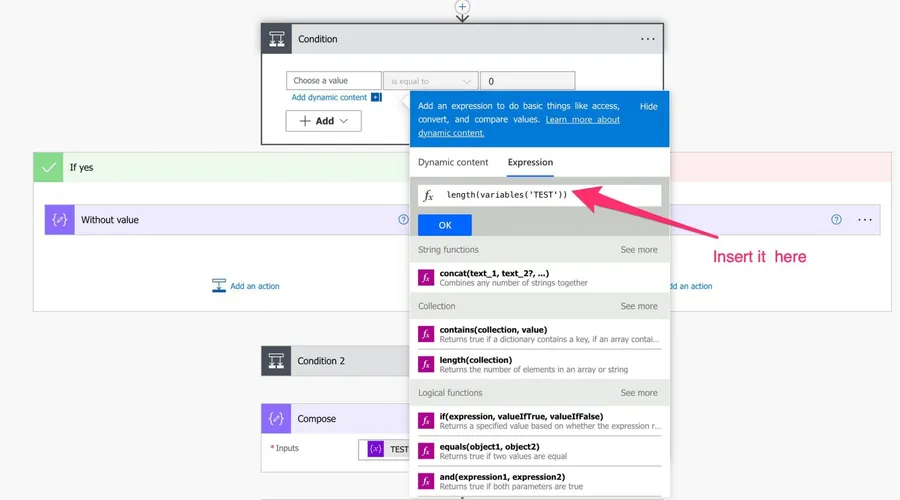Viewport: 900px width, 500px height.
Task: Open the 'is equal to' operator dropdown
Action: (431, 81)
